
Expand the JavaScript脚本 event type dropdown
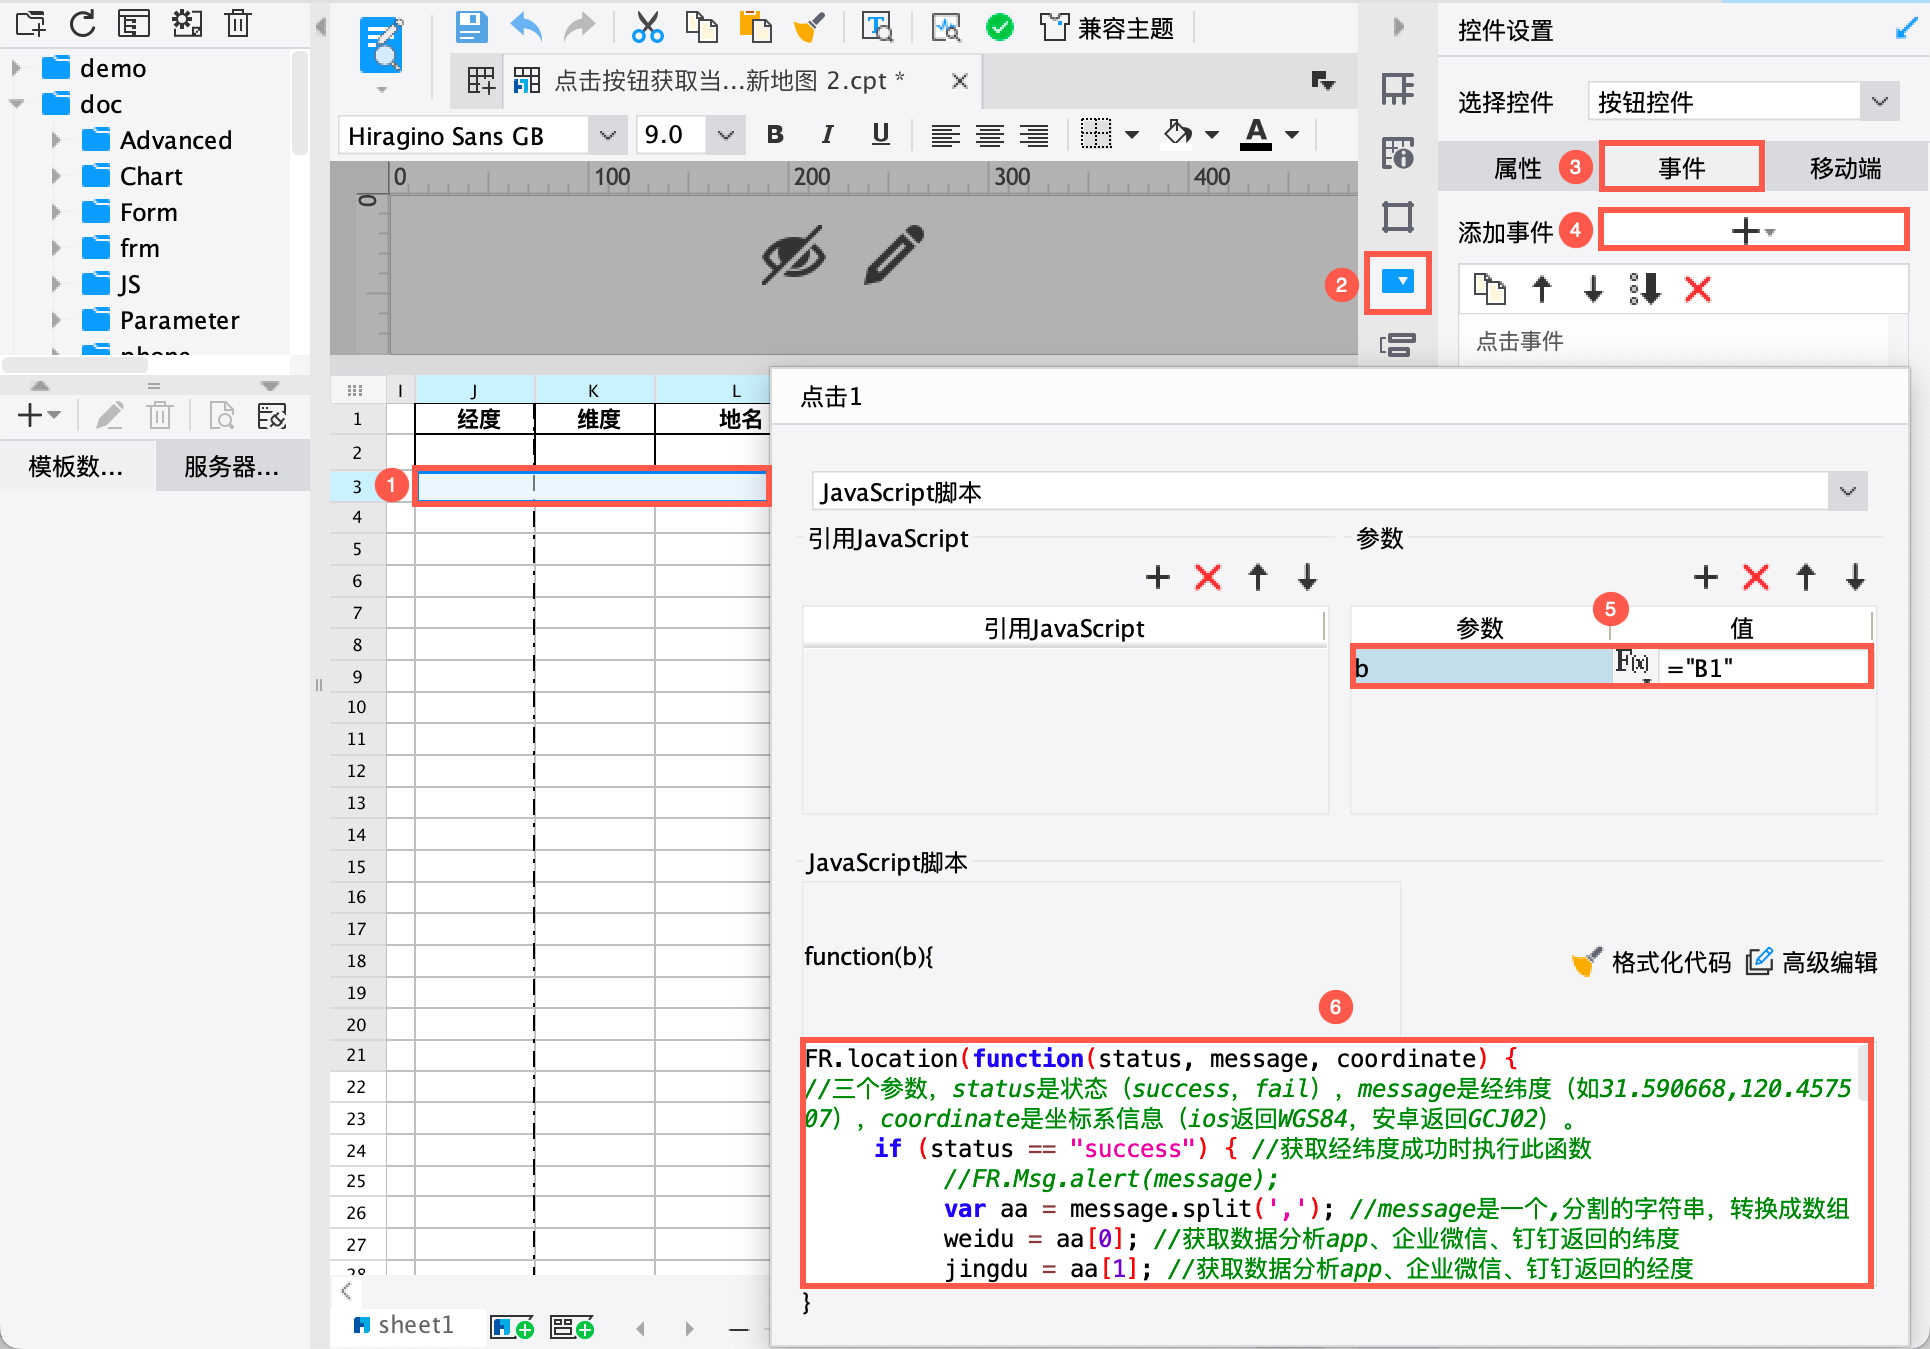[x=1847, y=492]
